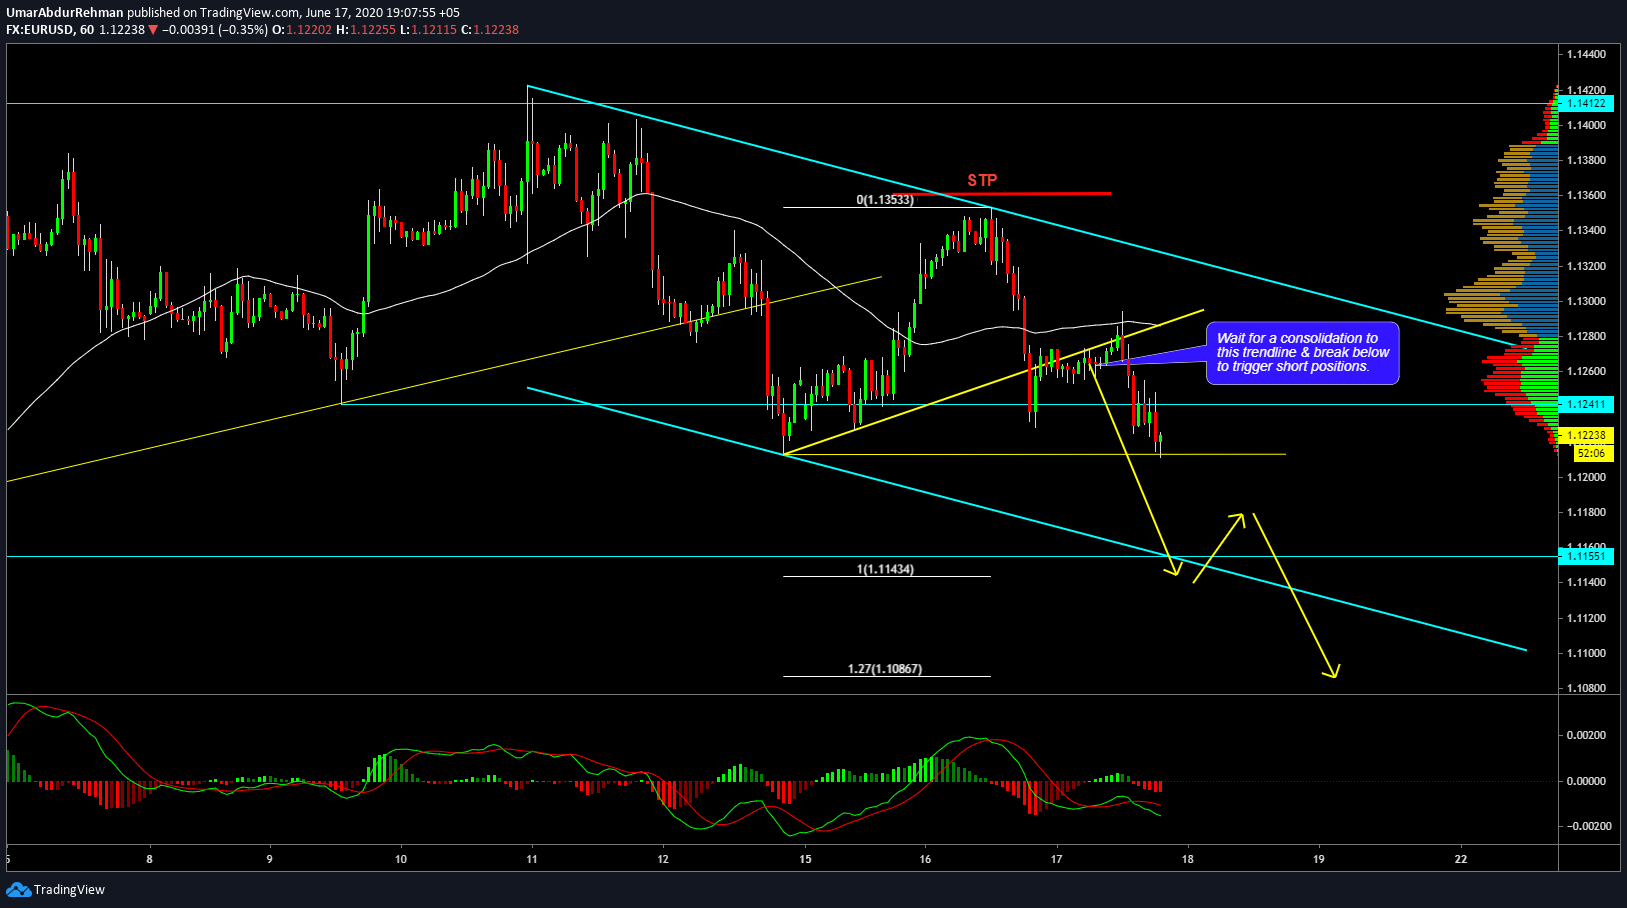Click date label 22 on time axis
The width and height of the screenshot is (1627, 908).
pyautogui.click(x=1462, y=859)
